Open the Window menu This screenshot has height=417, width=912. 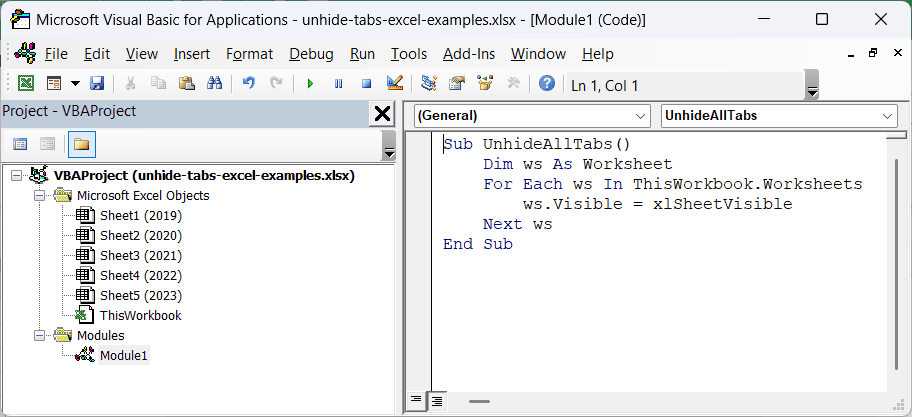coord(539,54)
